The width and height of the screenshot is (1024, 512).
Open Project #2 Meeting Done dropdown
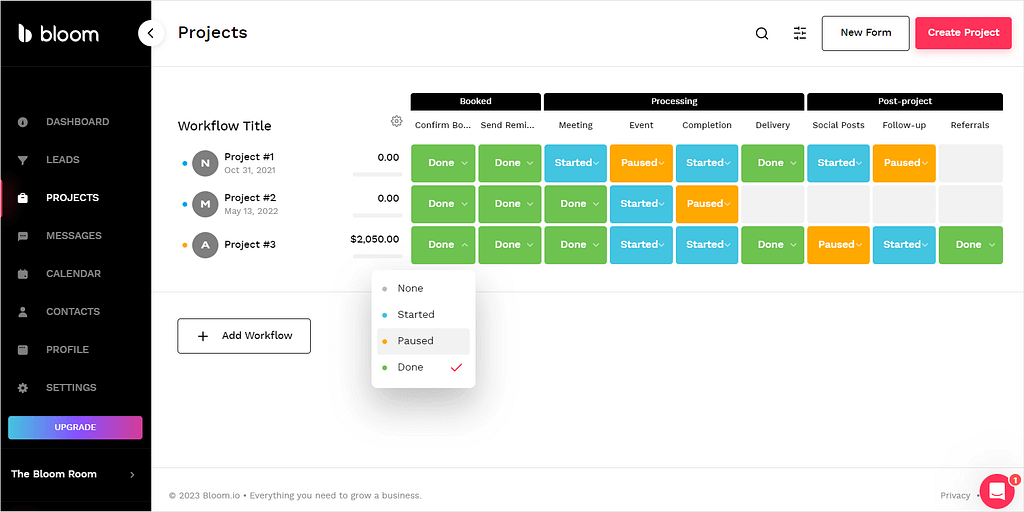575,204
